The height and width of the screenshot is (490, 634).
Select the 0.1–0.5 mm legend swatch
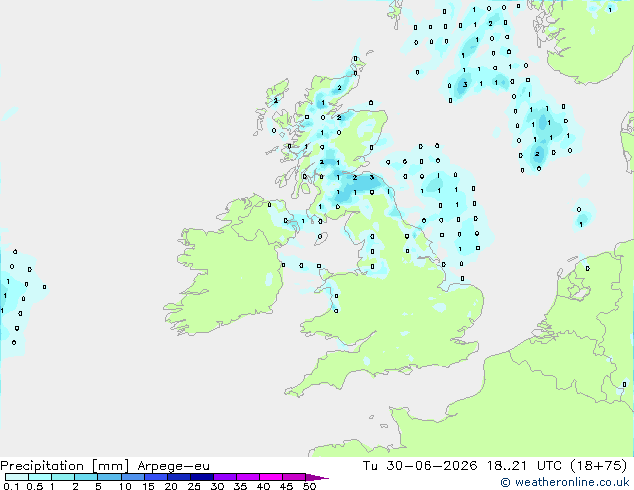pyautogui.click(x=17, y=477)
